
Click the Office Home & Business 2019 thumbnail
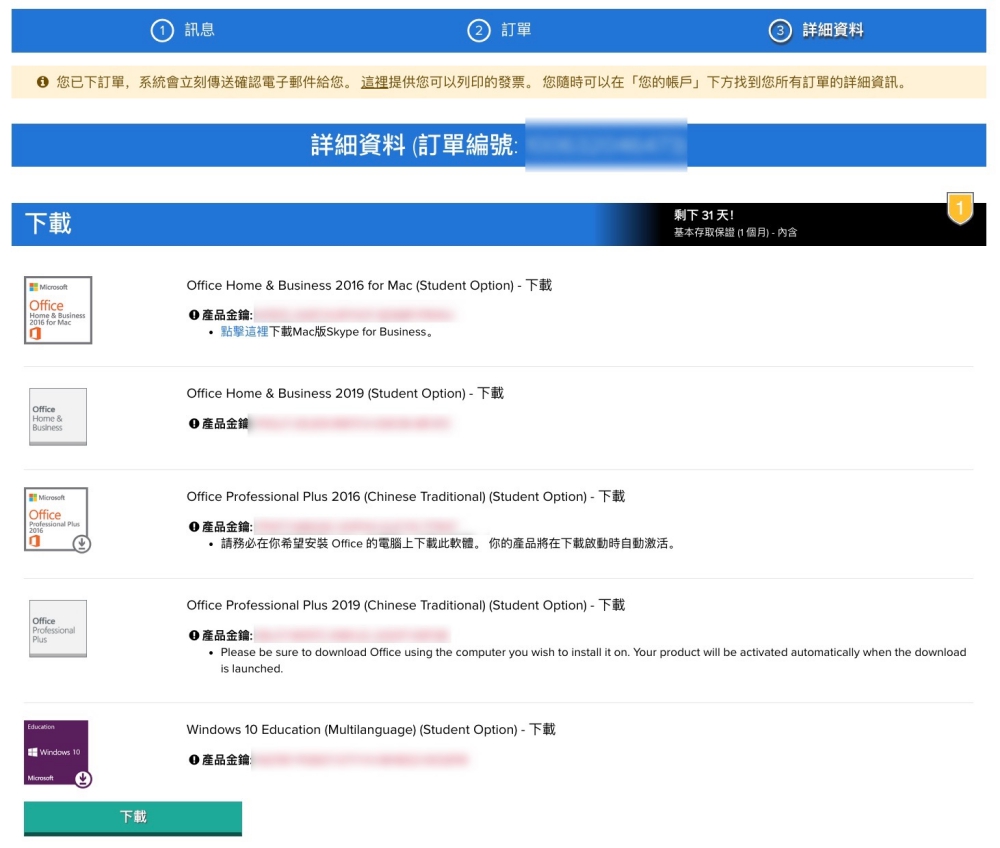point(58,417)
